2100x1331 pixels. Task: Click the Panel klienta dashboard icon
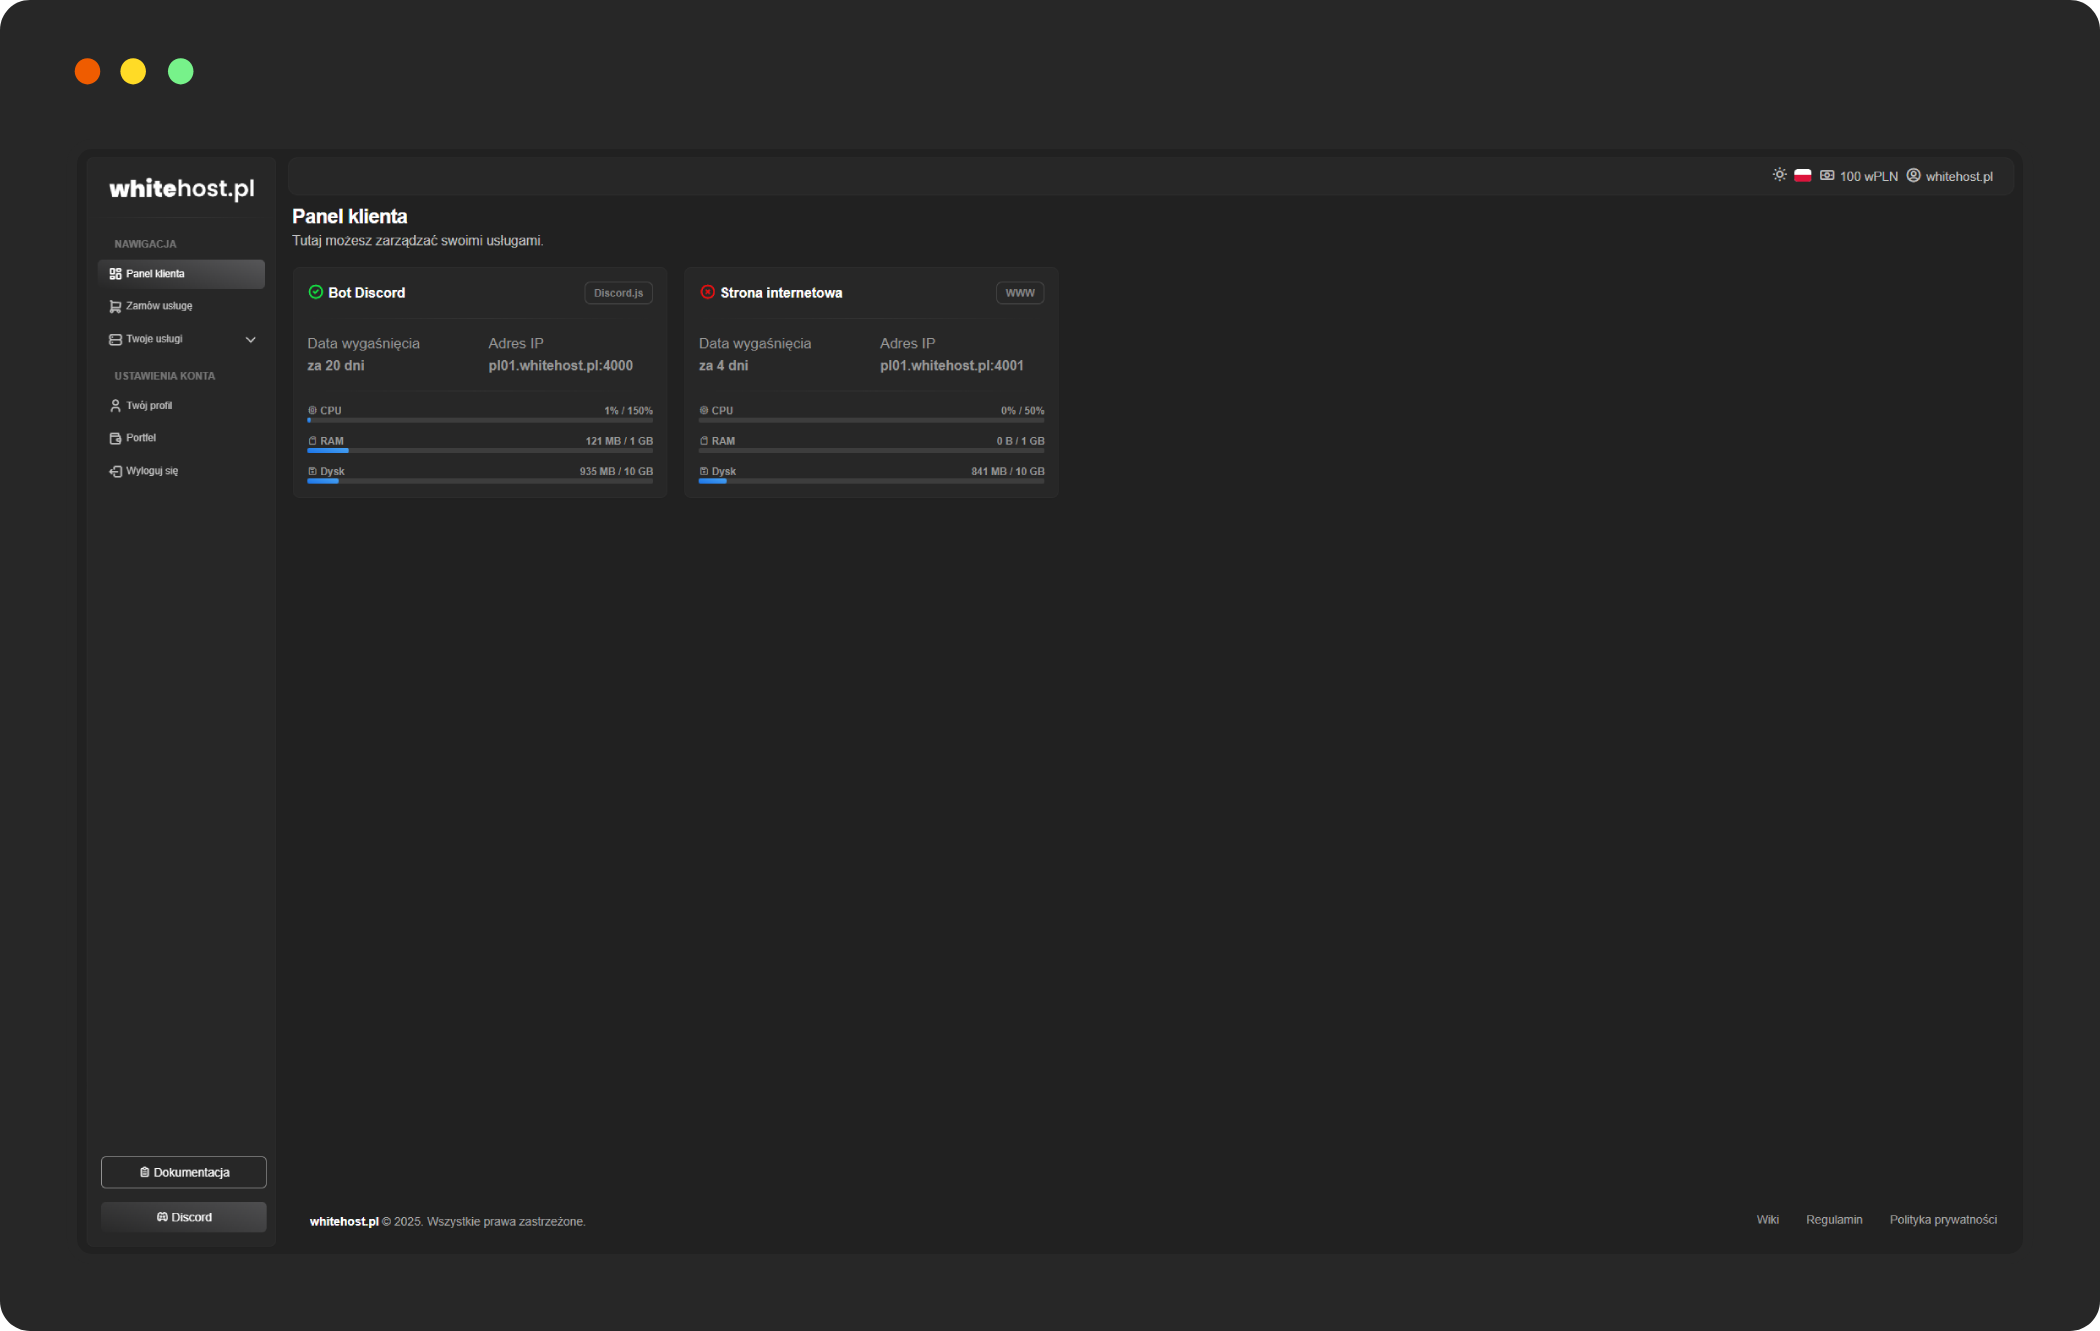(115, 274)
